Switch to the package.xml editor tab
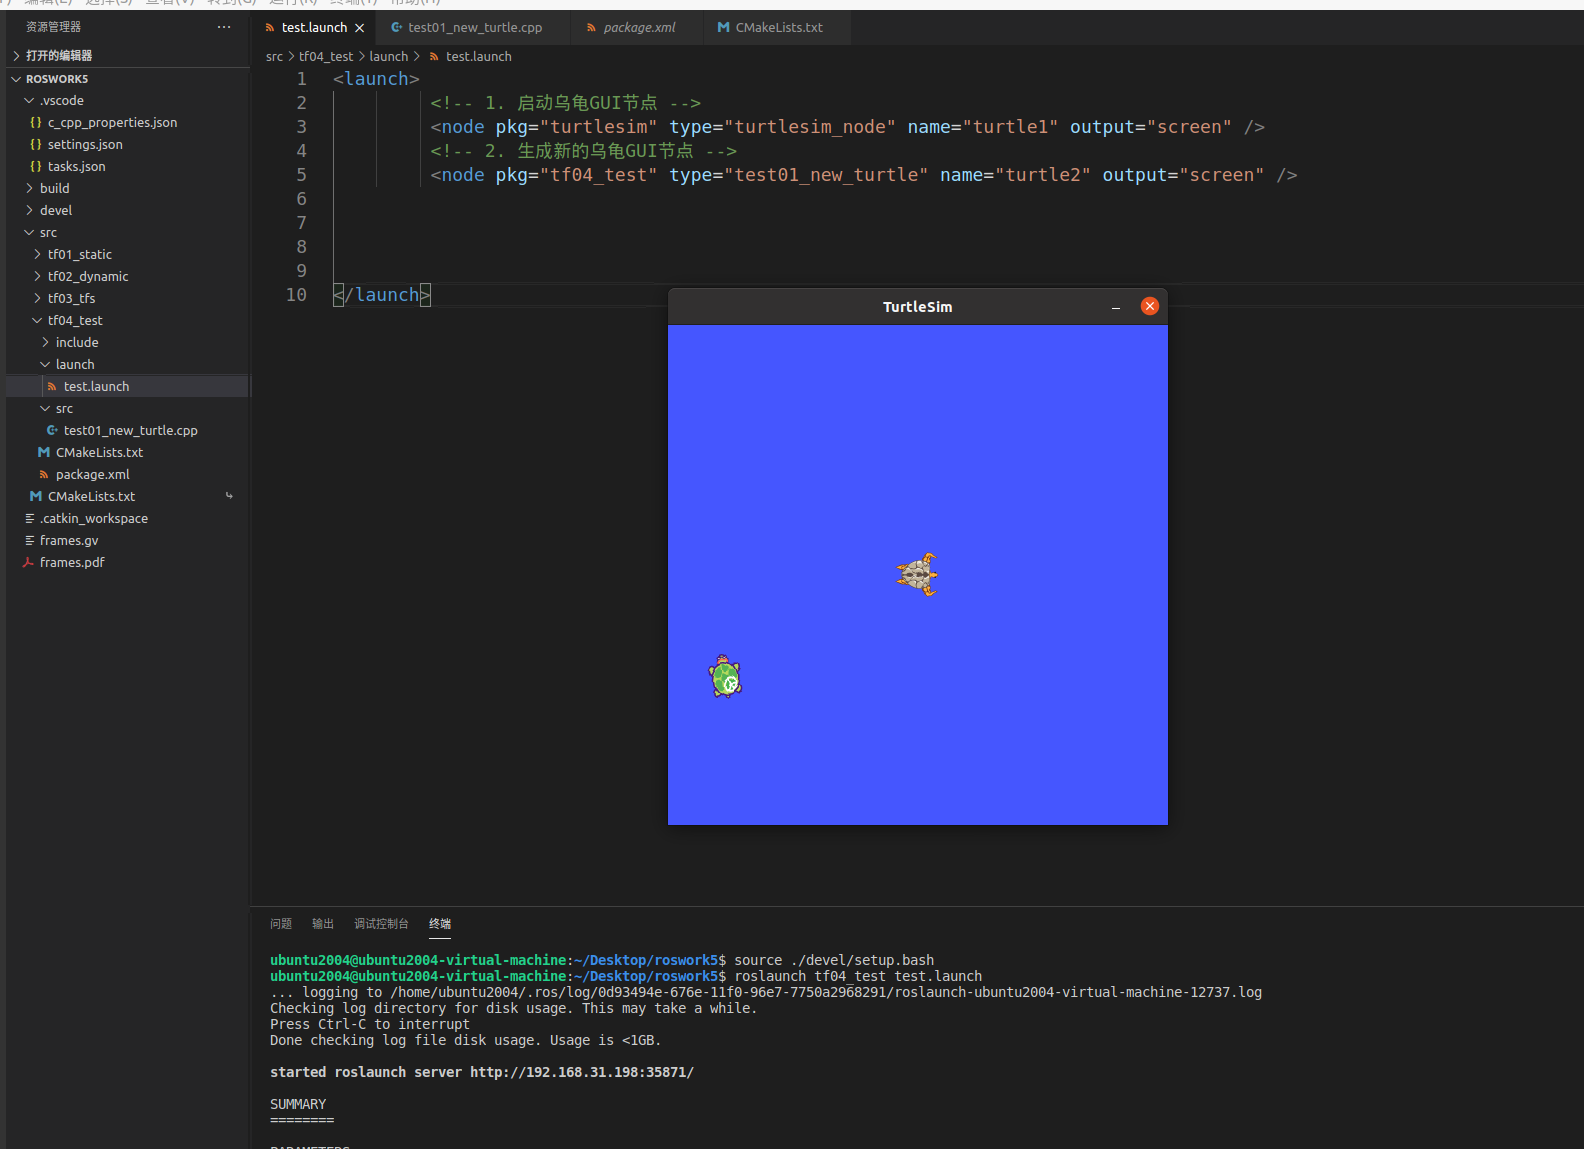 point(639,28)
